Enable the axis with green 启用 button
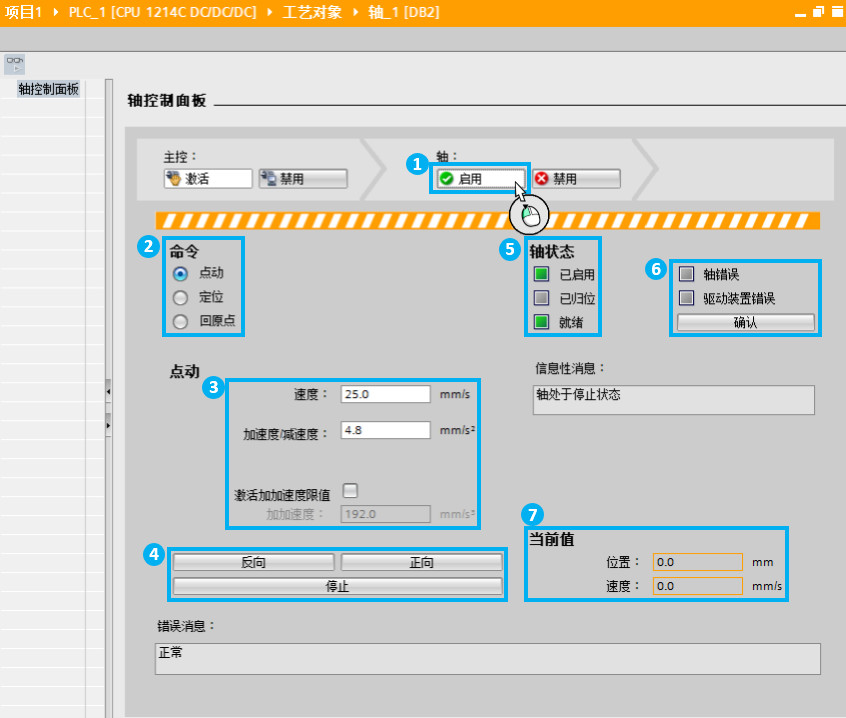 click(x=481, y=179)
